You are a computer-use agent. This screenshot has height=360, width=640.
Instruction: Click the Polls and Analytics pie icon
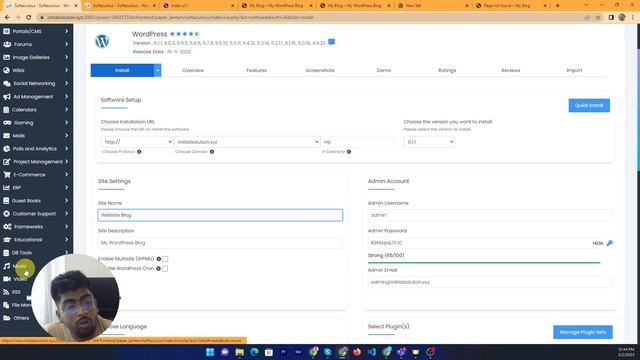click(6, 149)
